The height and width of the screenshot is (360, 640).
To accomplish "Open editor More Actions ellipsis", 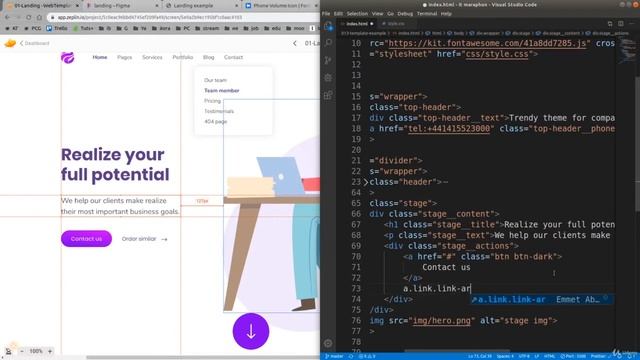I will coord(631,24).
